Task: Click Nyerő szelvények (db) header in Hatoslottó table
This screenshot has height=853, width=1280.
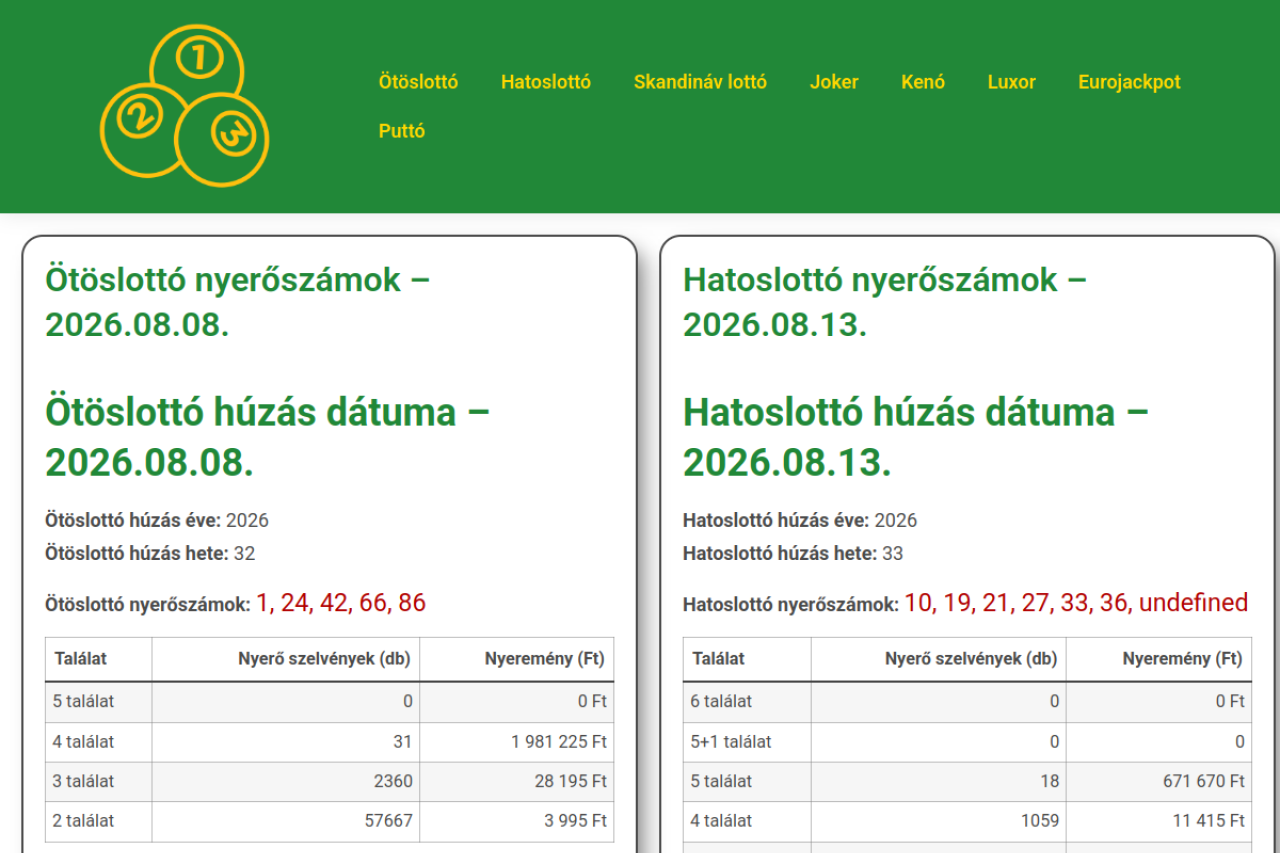Action: tap(939, 659)
